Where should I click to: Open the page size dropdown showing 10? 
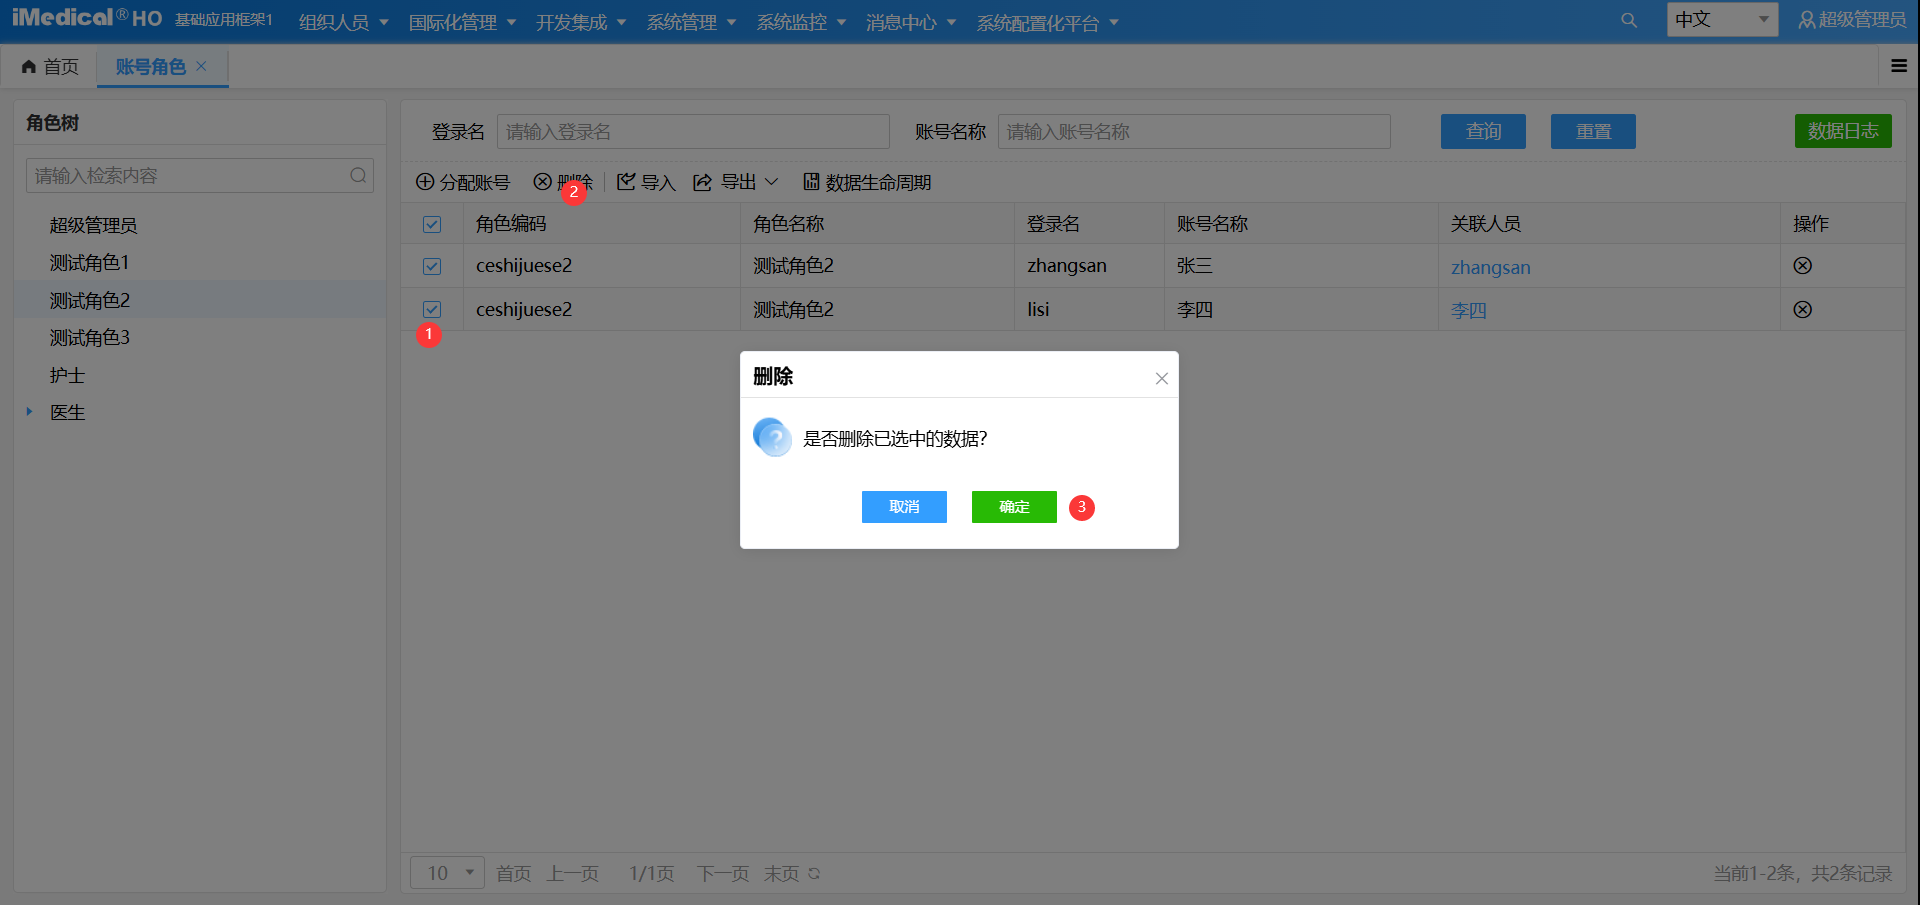coord(447,873)
